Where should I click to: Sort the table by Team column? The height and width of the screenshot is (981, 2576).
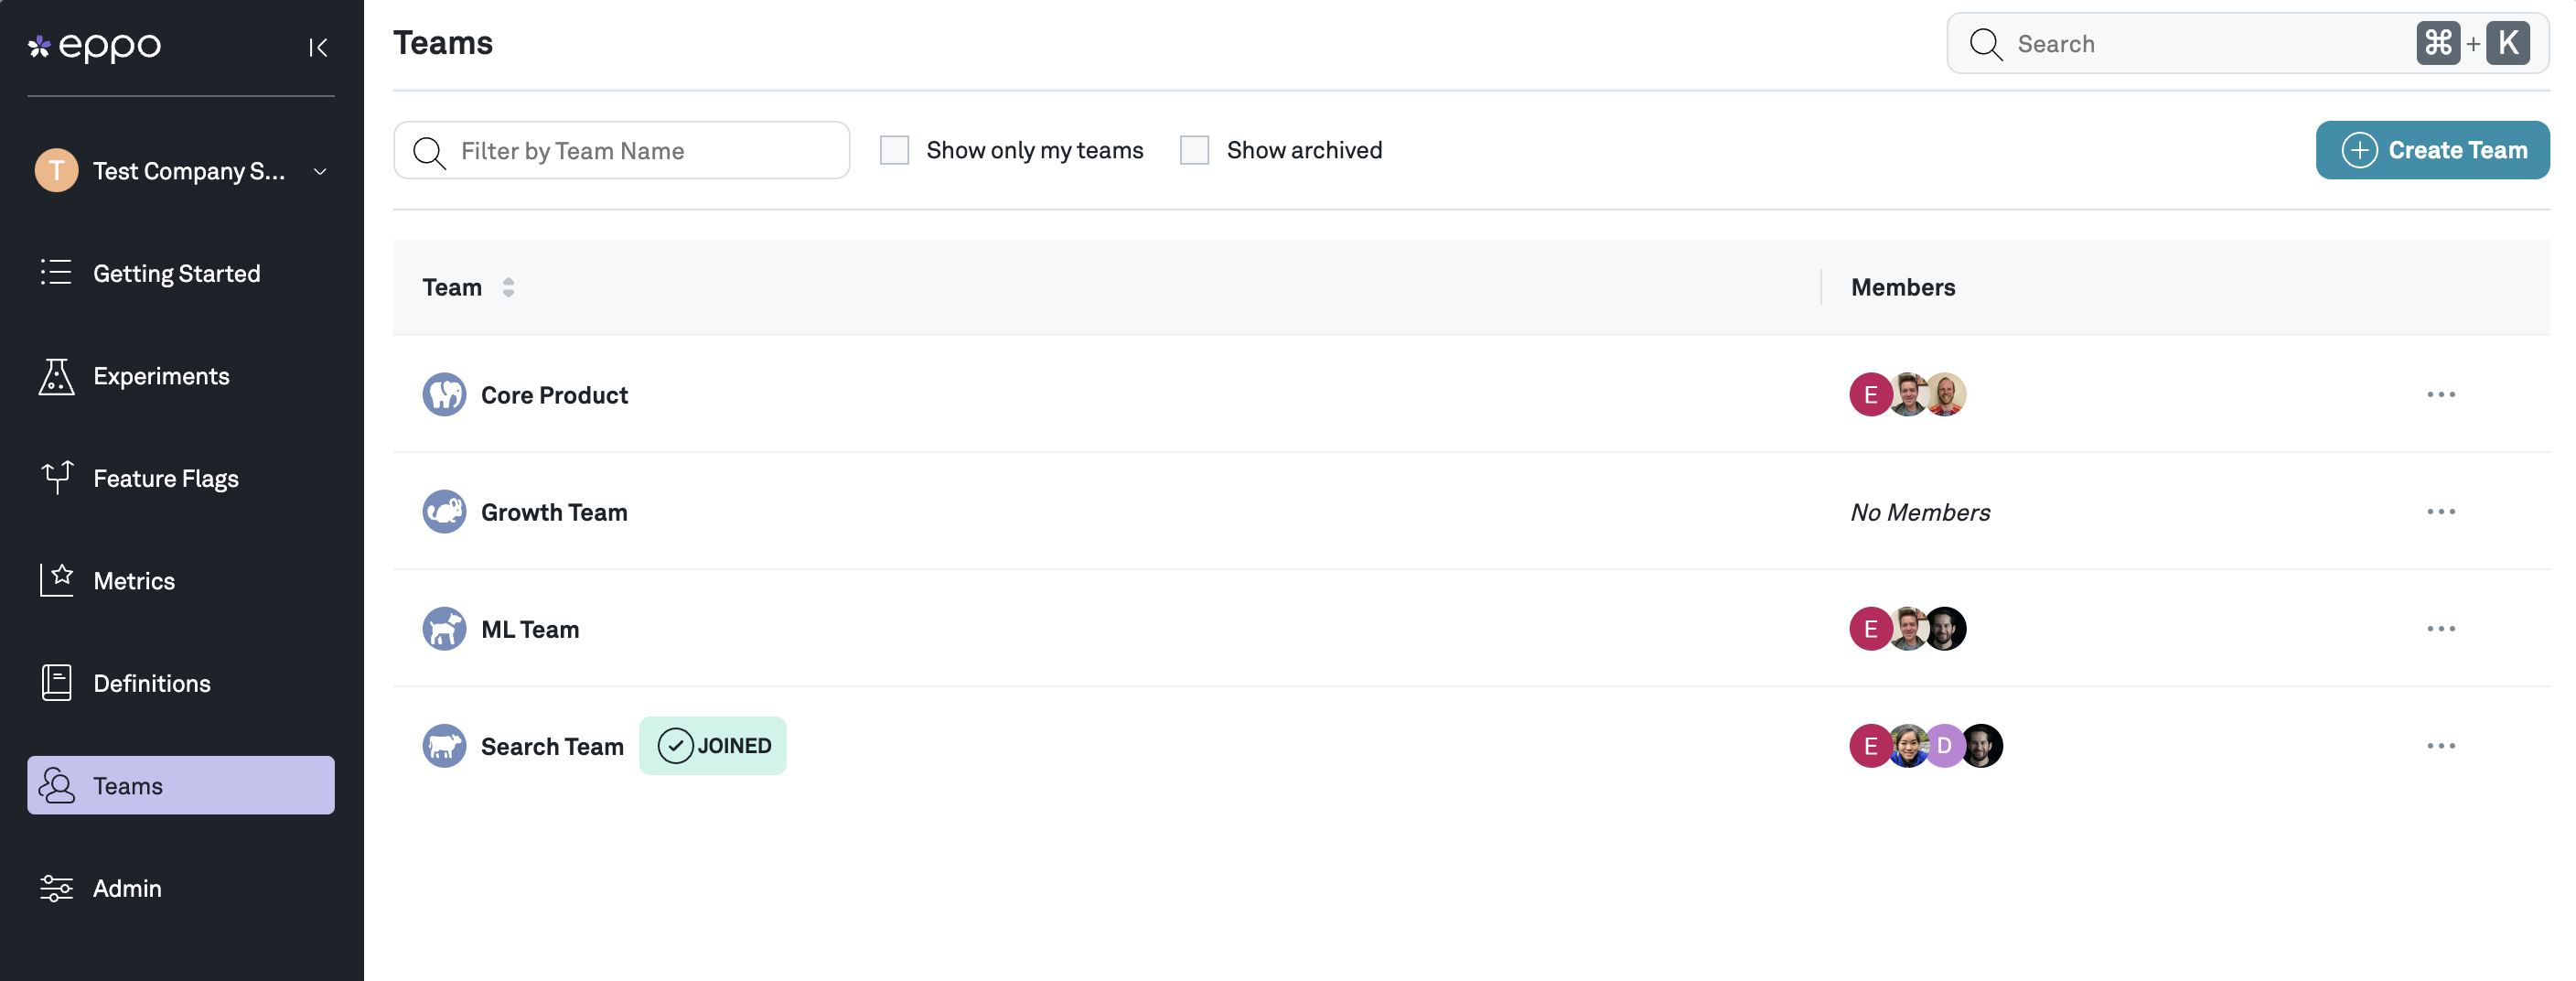508,288
